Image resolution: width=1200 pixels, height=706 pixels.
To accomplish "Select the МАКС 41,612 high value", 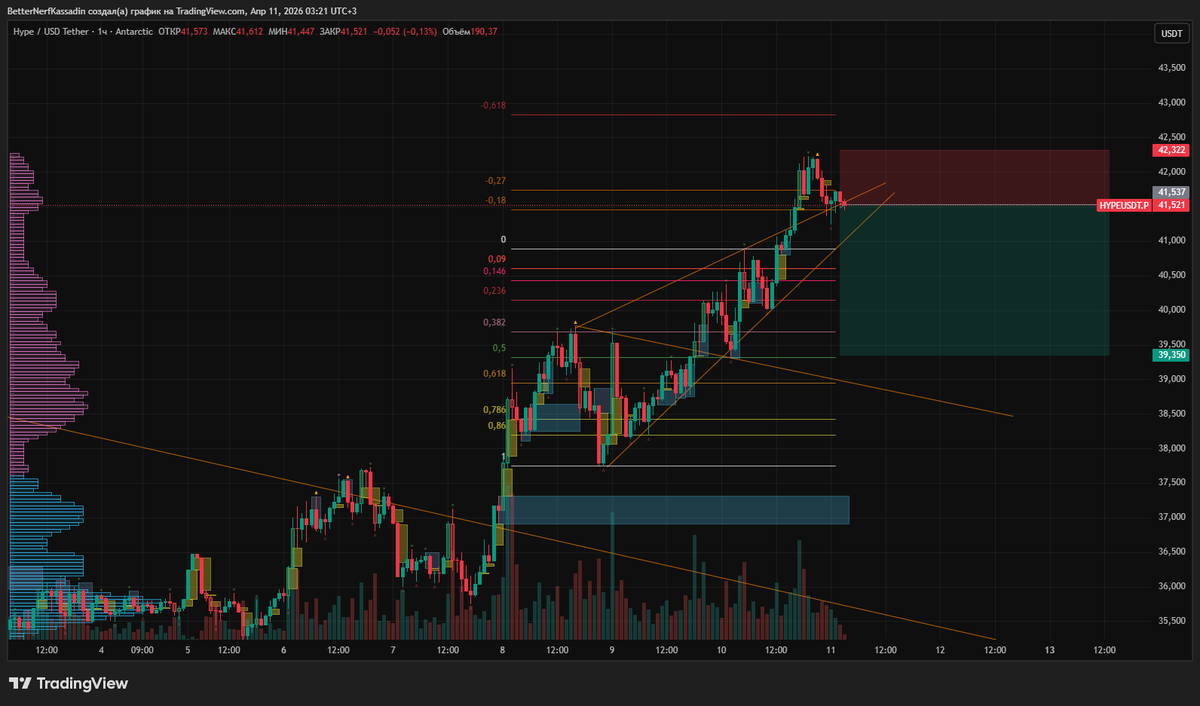I will coord(237,32).
